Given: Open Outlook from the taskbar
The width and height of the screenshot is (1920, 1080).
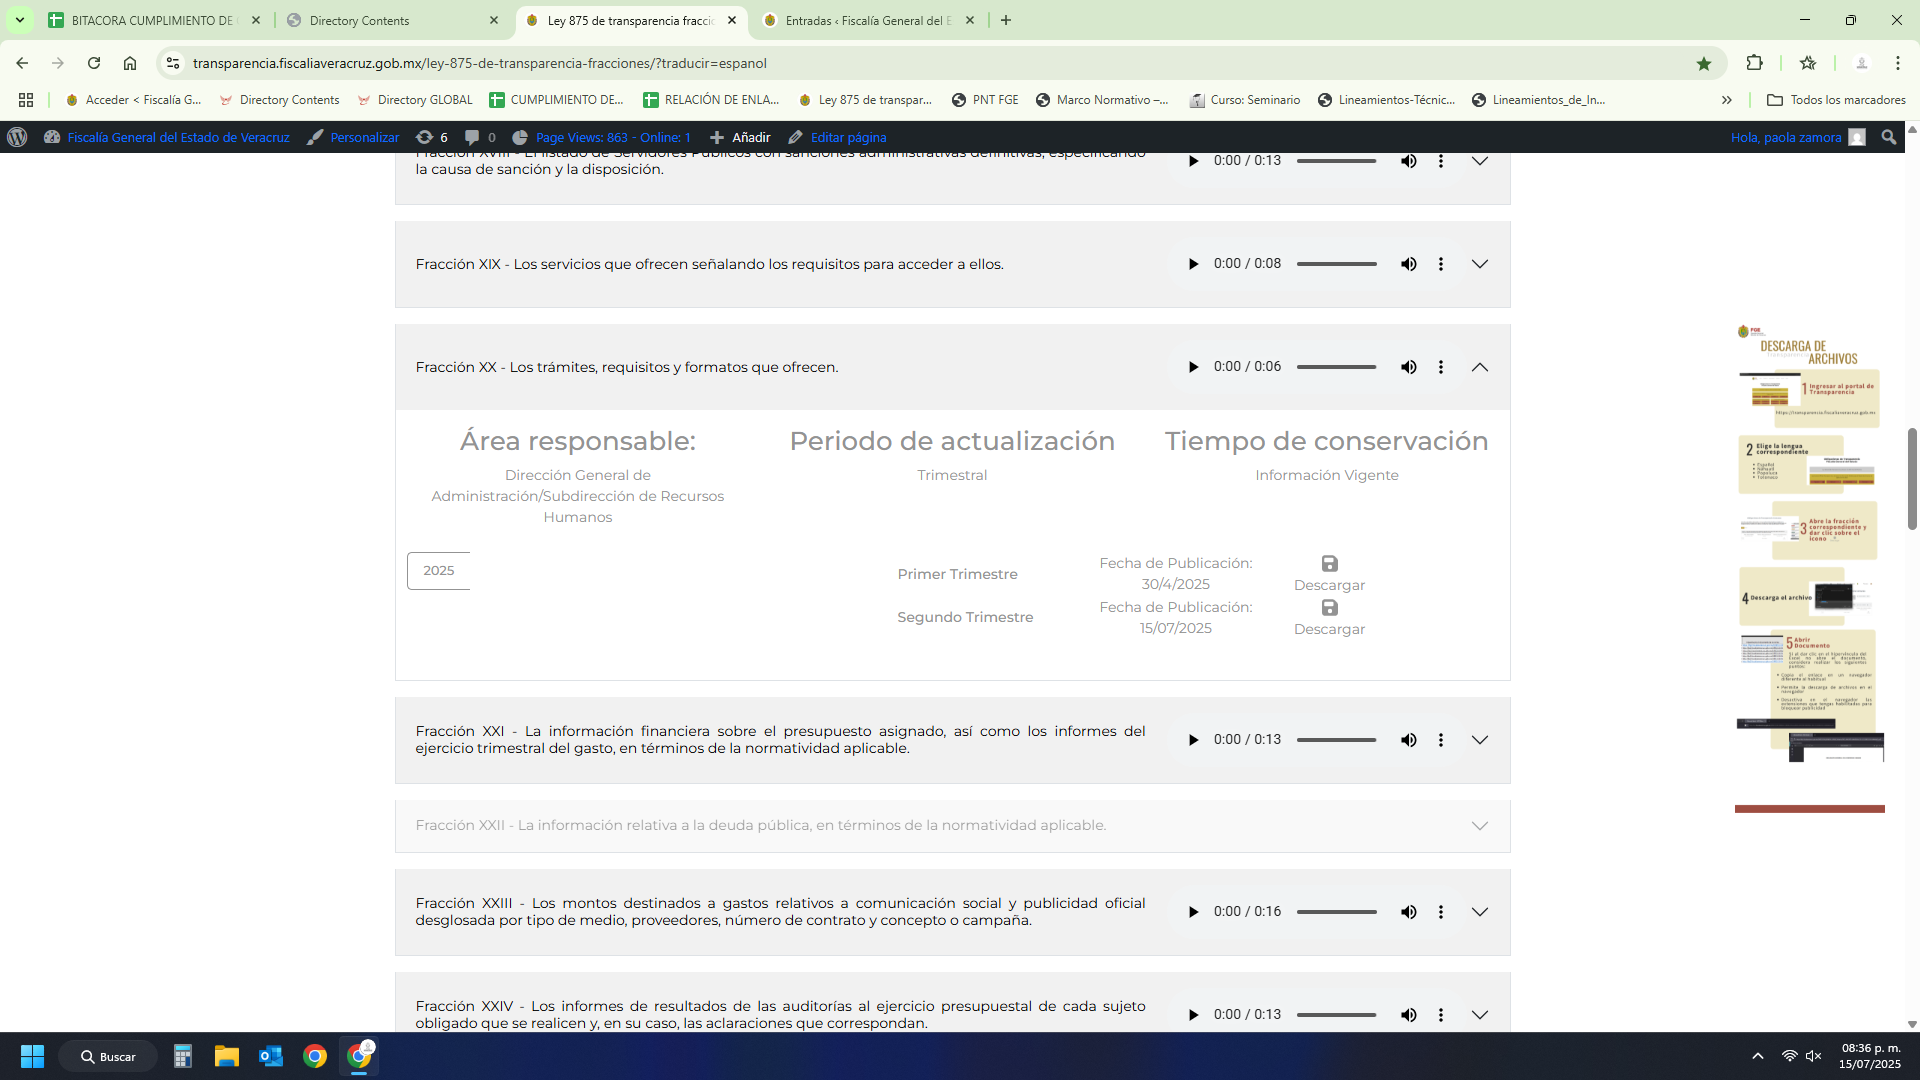Looking at the screenshot, I should tap(271, 1056).
